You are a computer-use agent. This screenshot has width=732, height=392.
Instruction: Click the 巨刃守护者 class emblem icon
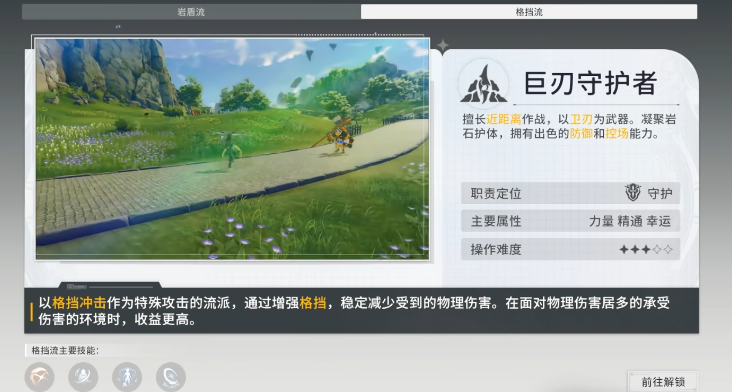coord(483,85)
